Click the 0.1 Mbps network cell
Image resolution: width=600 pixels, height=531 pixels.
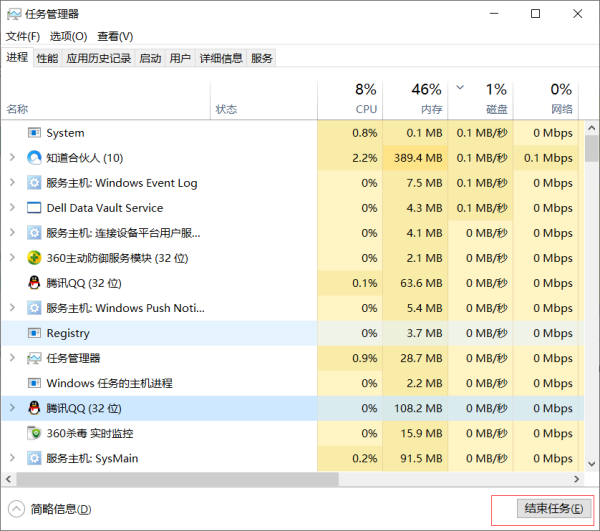click(548, 158)
